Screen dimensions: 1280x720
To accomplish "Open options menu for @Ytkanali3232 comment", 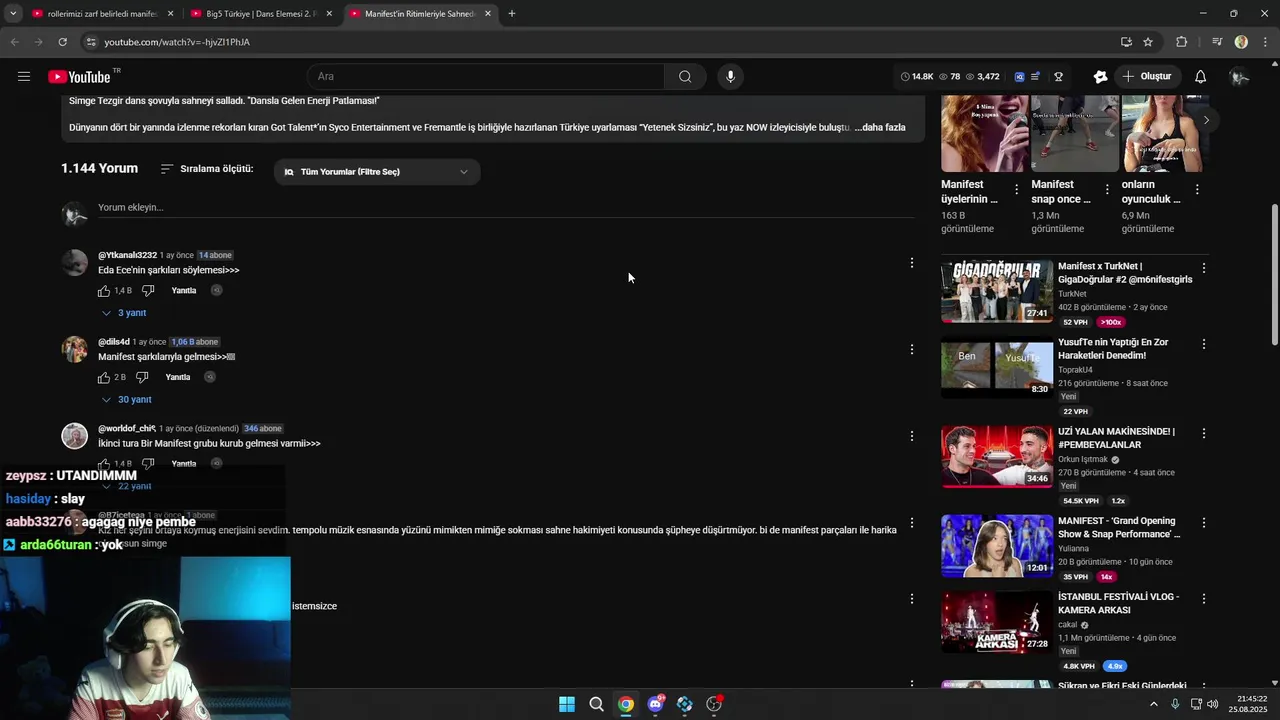I will point(911,263).
